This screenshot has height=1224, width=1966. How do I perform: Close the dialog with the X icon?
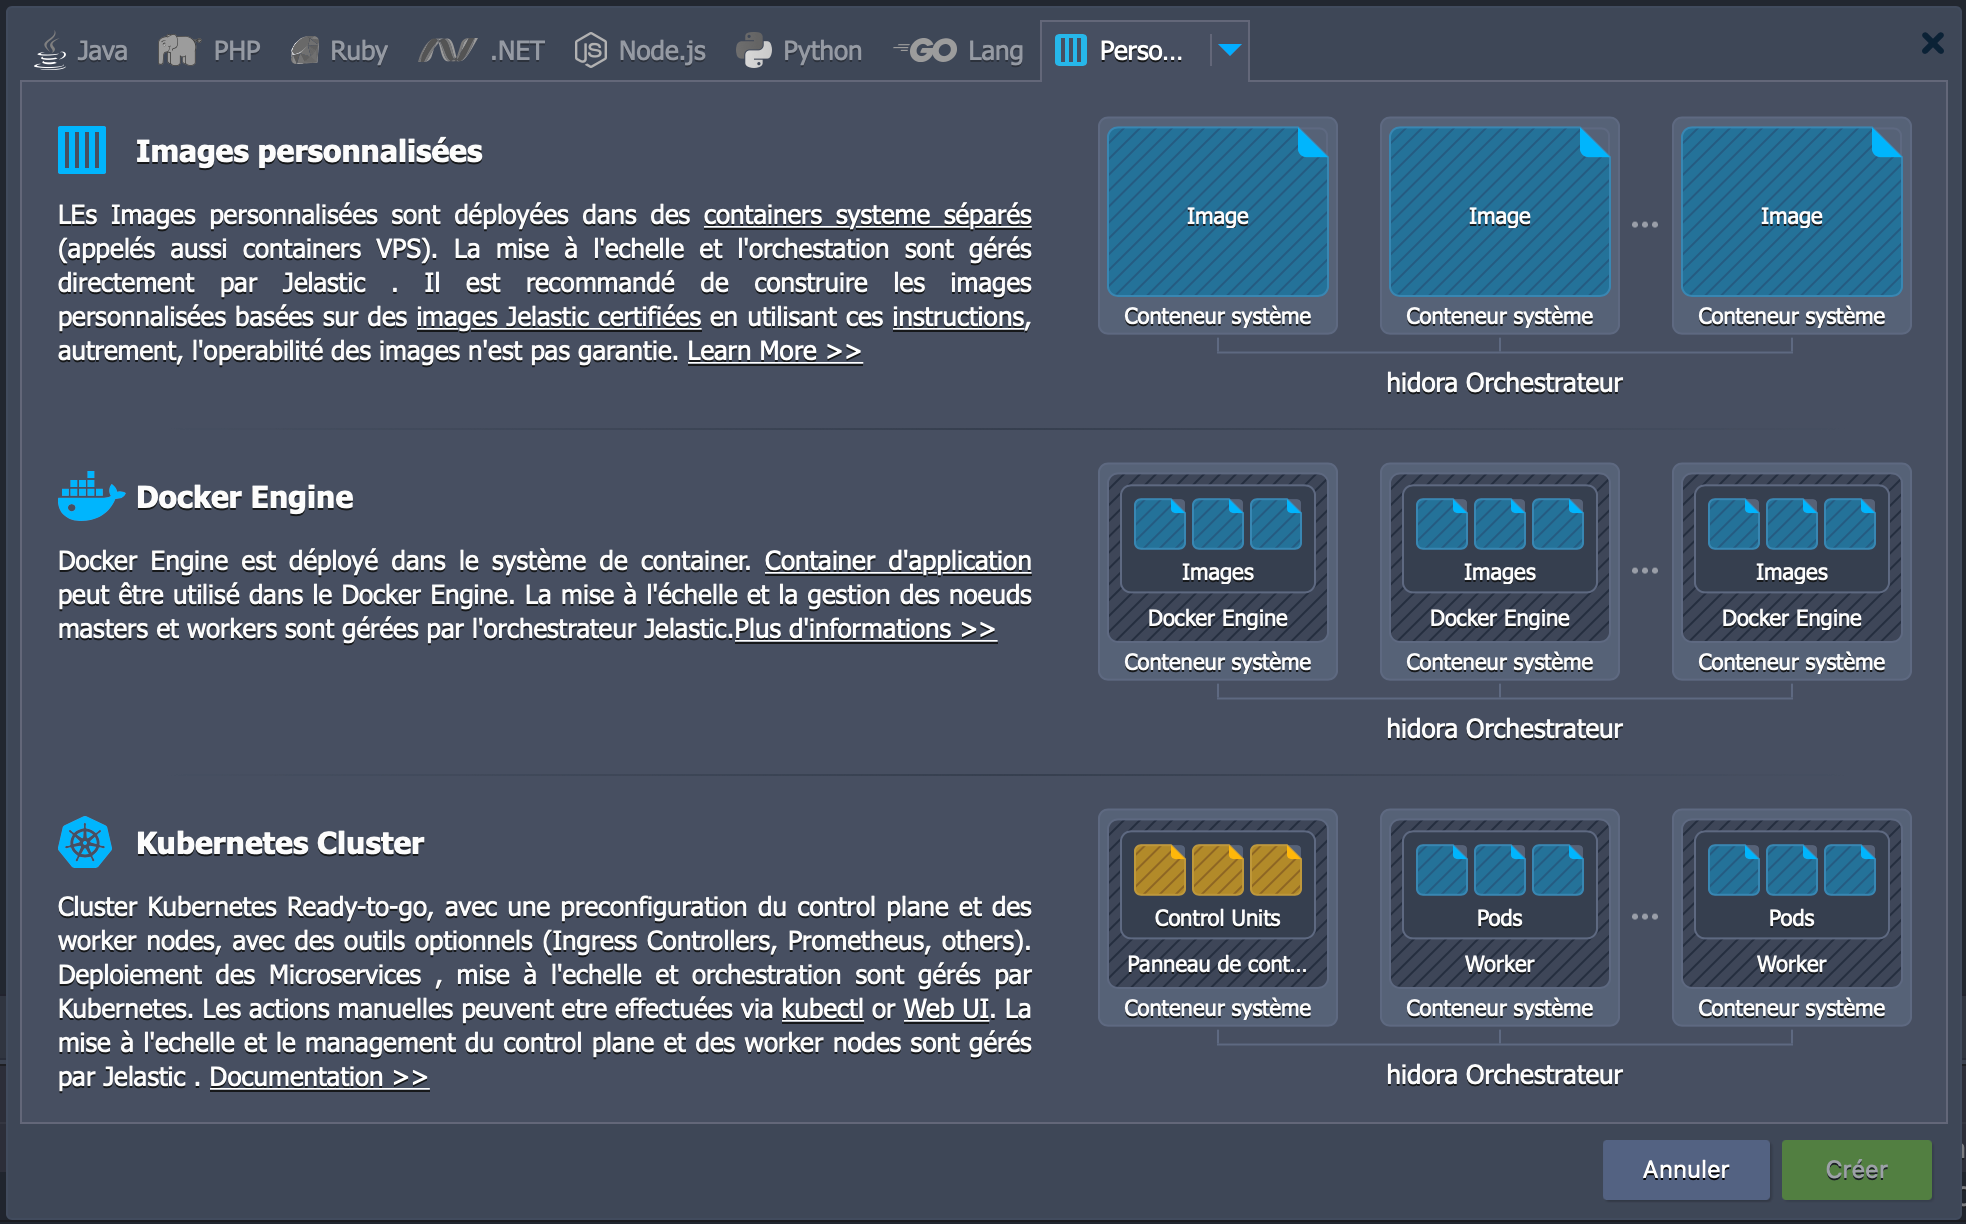[x=1932, y=43]
